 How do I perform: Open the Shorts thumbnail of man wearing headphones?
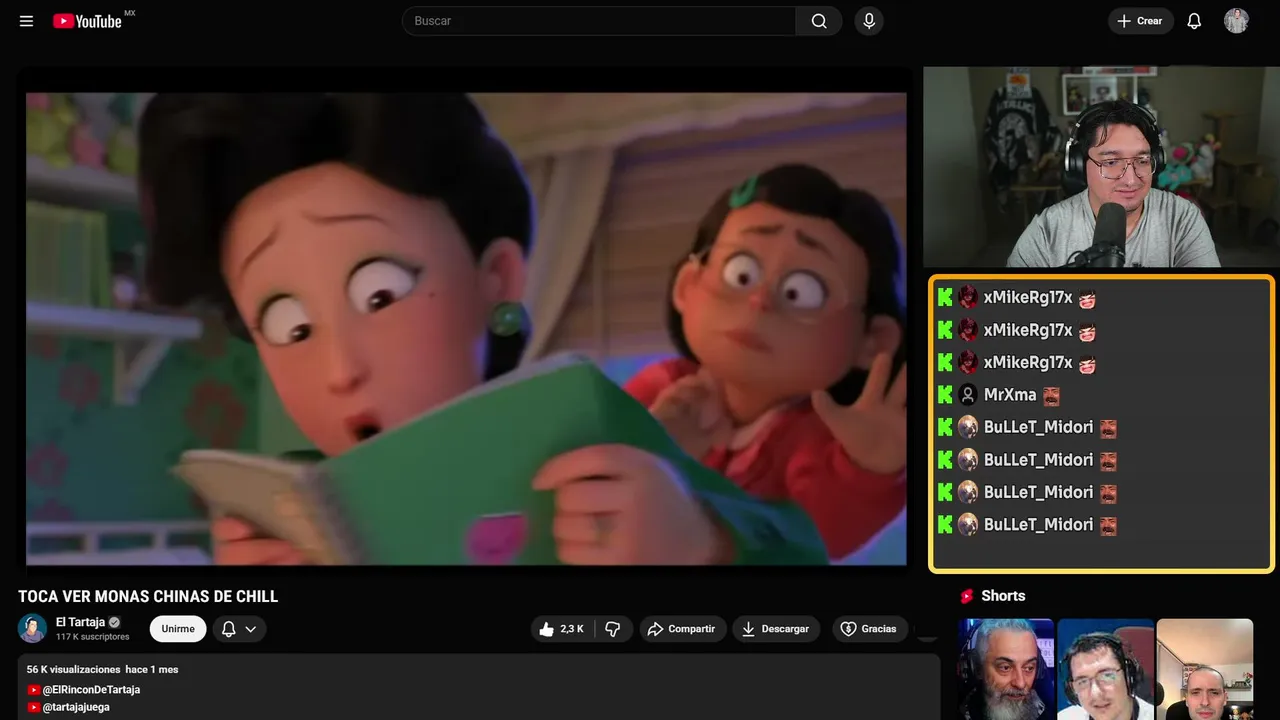click(x=1106, y=669)
